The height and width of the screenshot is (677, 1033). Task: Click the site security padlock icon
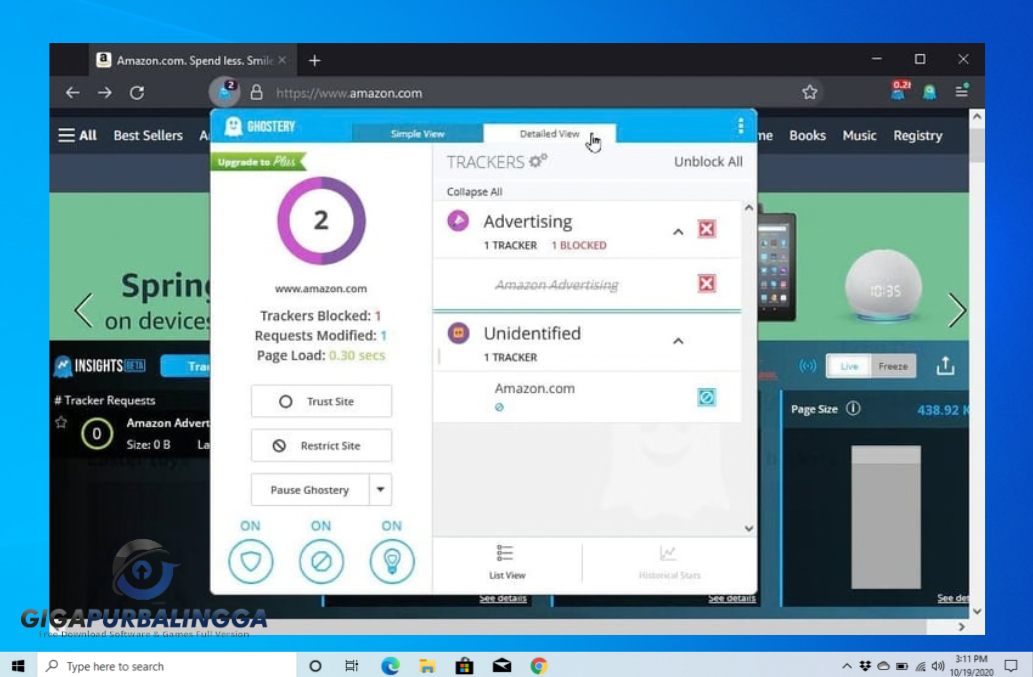coord(256,92)
